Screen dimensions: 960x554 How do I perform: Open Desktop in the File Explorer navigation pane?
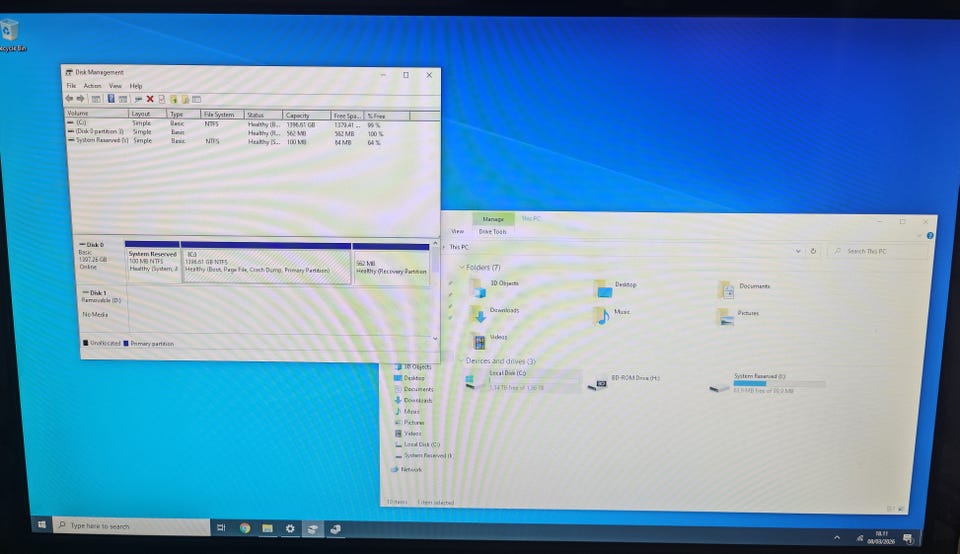[x=409, y=378]
